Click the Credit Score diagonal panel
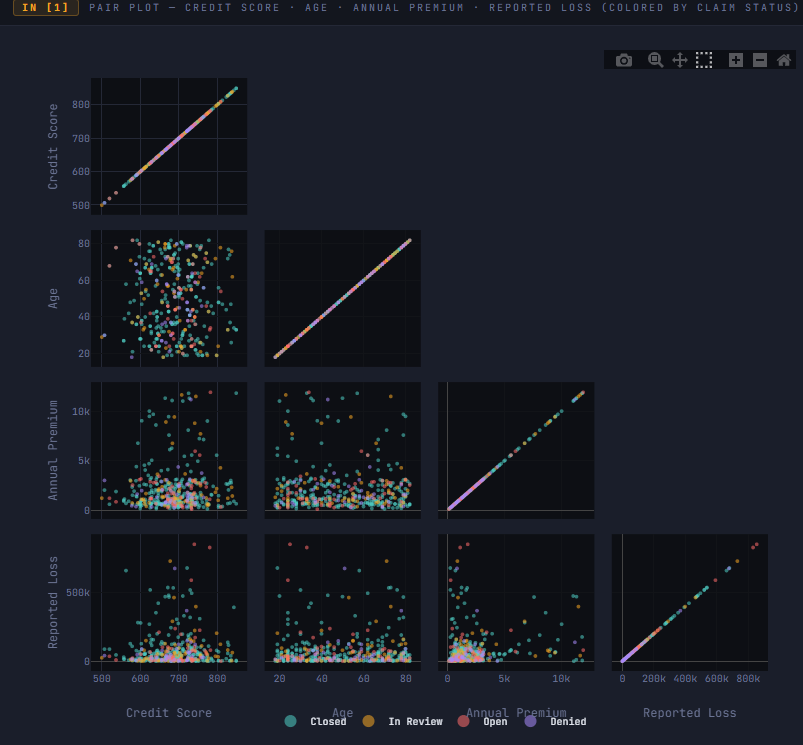This screenshot has width=803, height=745. tap(169, 146)
